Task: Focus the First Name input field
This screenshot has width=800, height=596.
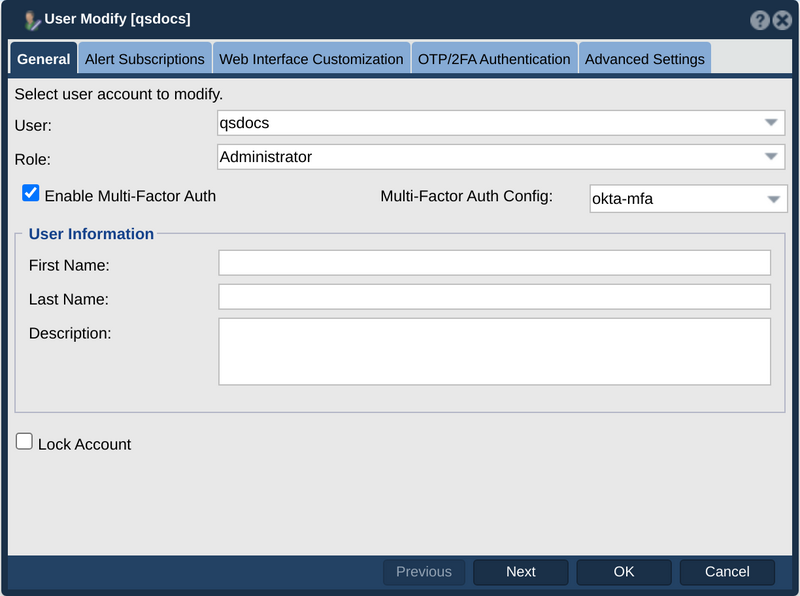Action: (494, 263)
